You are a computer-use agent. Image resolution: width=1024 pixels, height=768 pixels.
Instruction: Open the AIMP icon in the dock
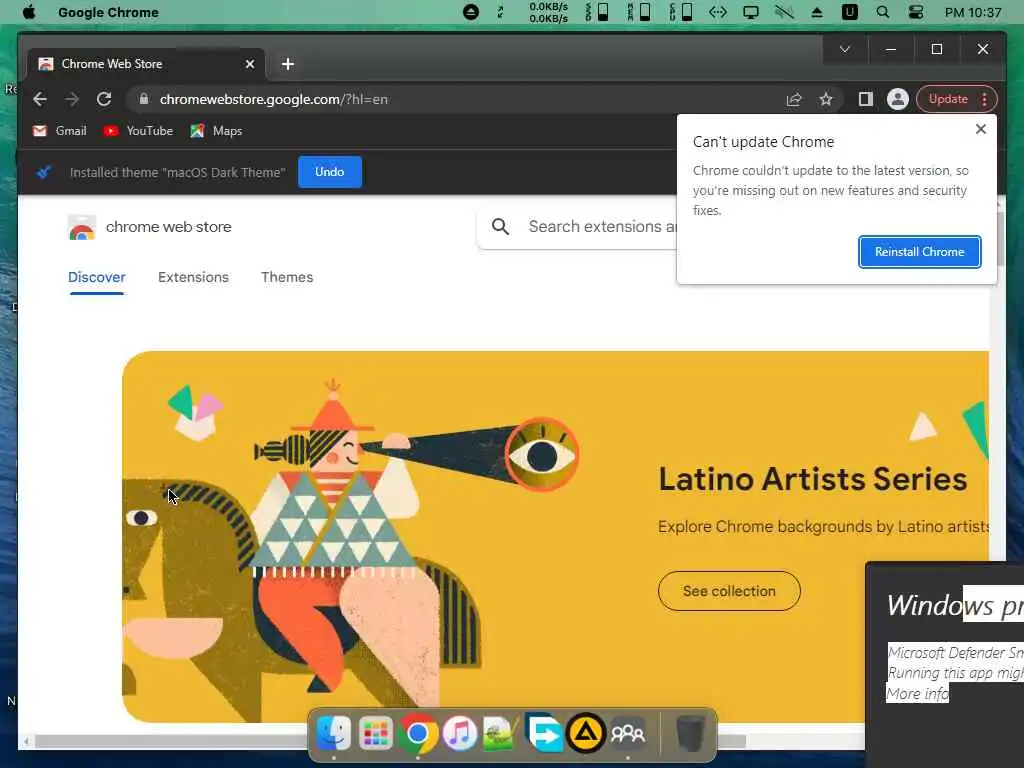(586, 733)
